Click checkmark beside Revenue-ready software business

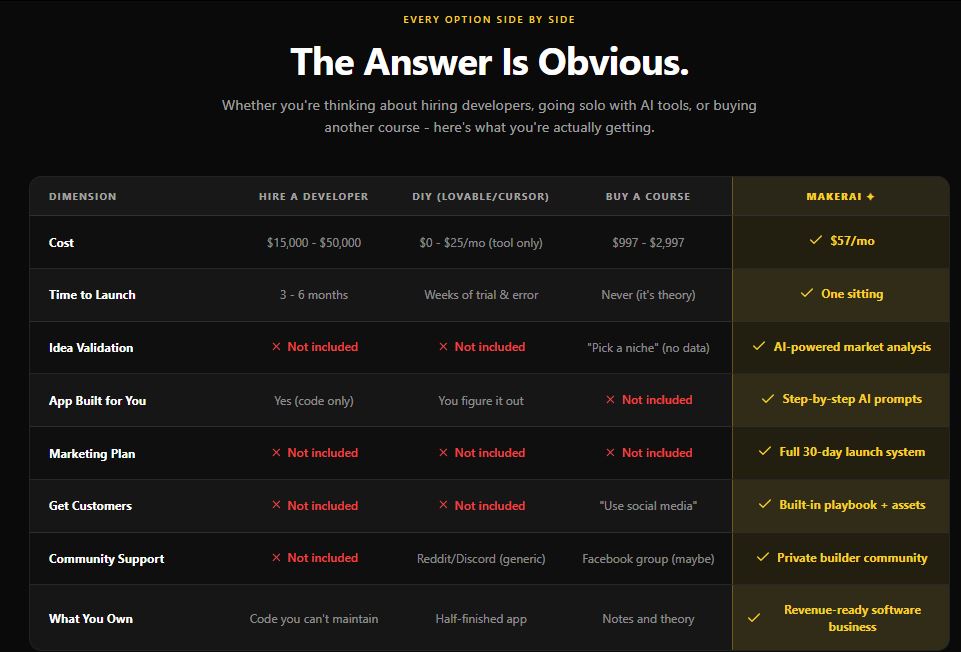coord(754,618)
